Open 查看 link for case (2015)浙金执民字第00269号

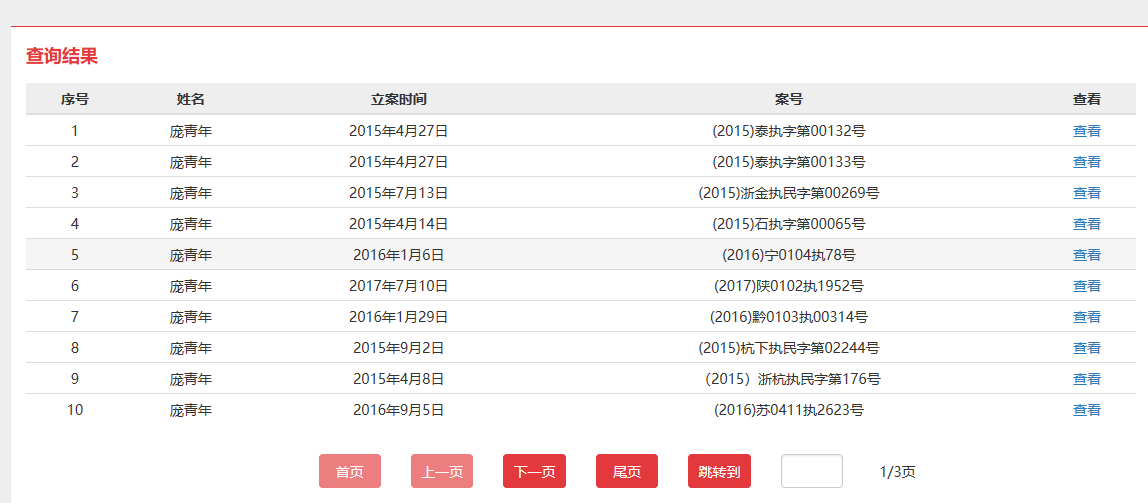1086,193
